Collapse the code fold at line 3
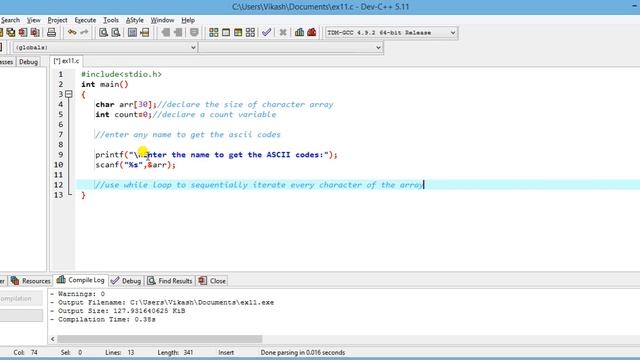640x360 pixels. tap(69, 94)
